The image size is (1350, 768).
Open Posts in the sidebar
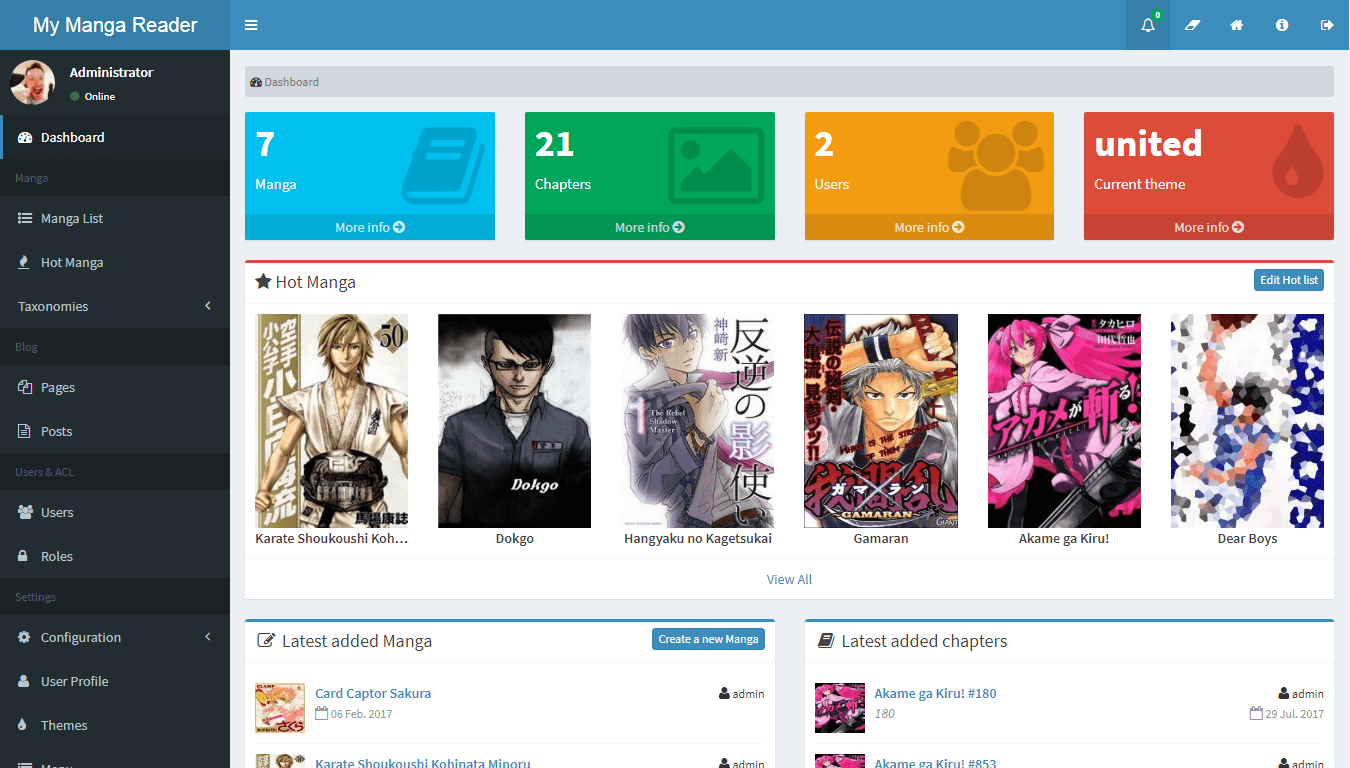tap(115, 431)
